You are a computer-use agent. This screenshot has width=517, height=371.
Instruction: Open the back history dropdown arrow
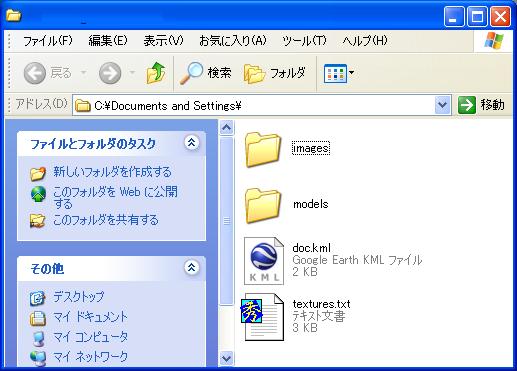click(x=83, y=72)
